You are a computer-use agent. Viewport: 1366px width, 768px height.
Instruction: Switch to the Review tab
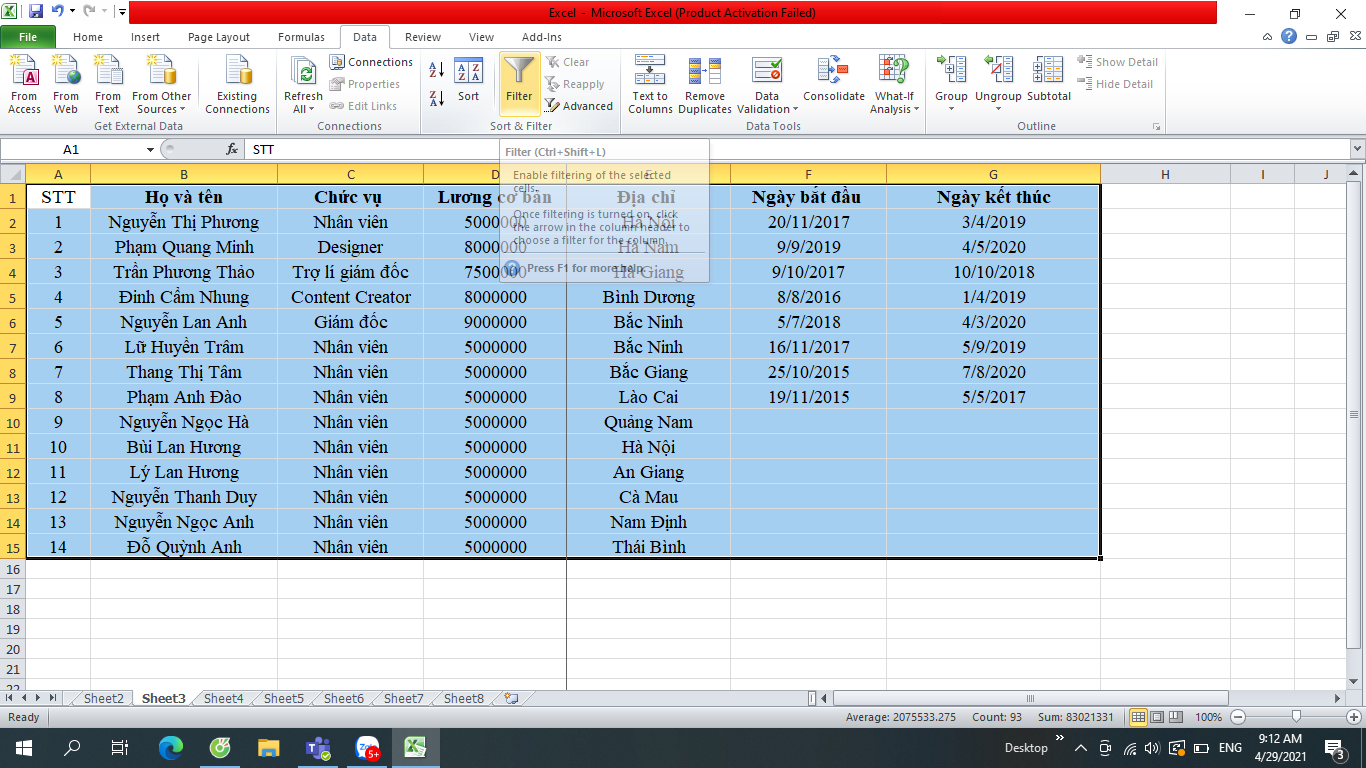(423, 37)
